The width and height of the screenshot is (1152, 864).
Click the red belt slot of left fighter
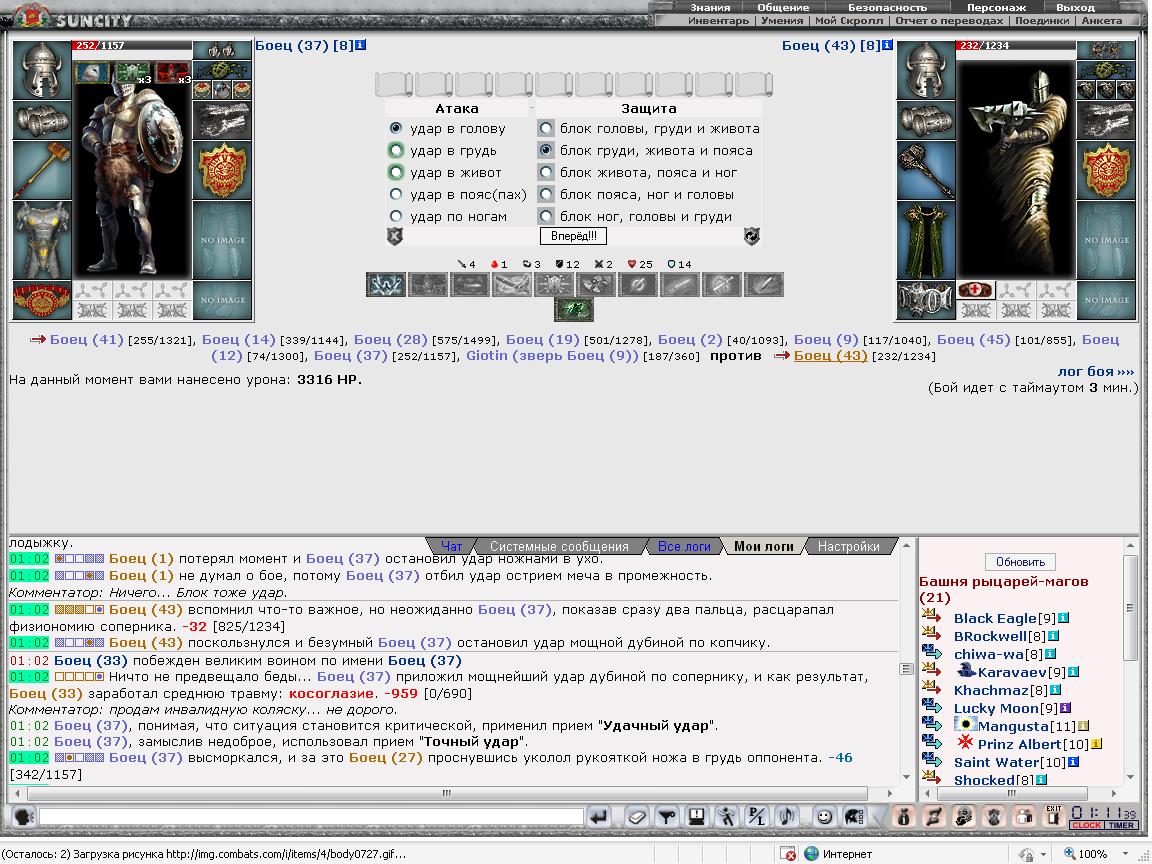[42, 300]
